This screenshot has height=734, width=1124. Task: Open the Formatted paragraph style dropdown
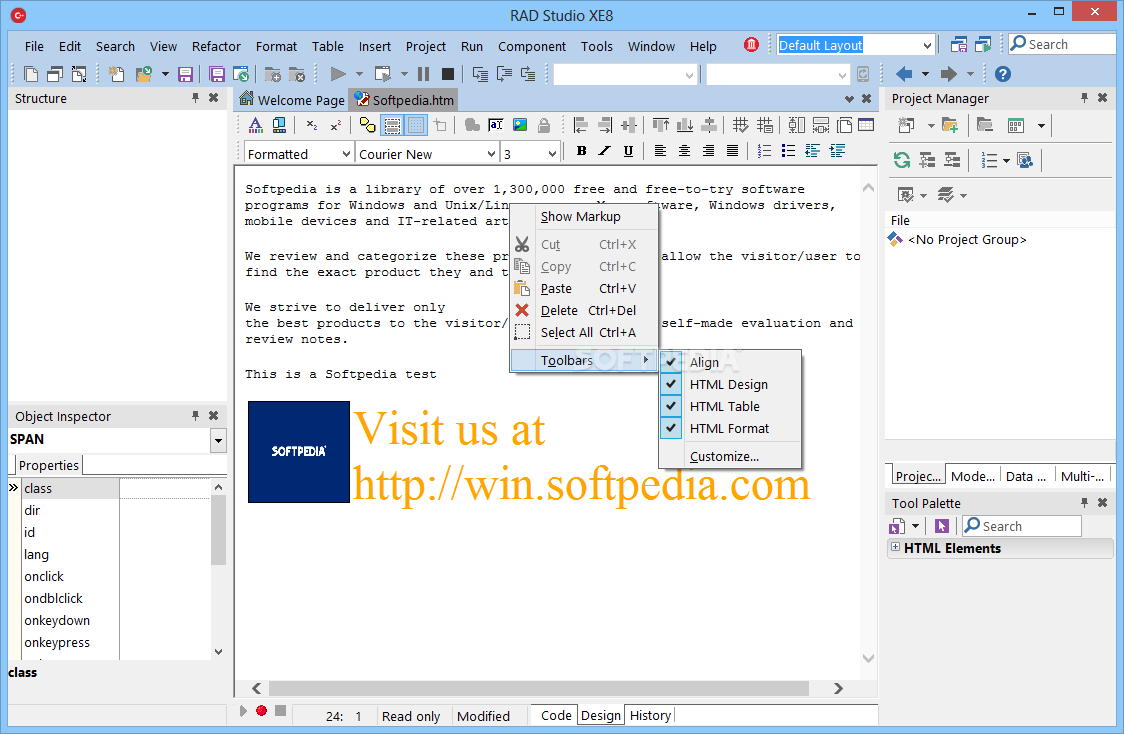(x=346, y=154)
